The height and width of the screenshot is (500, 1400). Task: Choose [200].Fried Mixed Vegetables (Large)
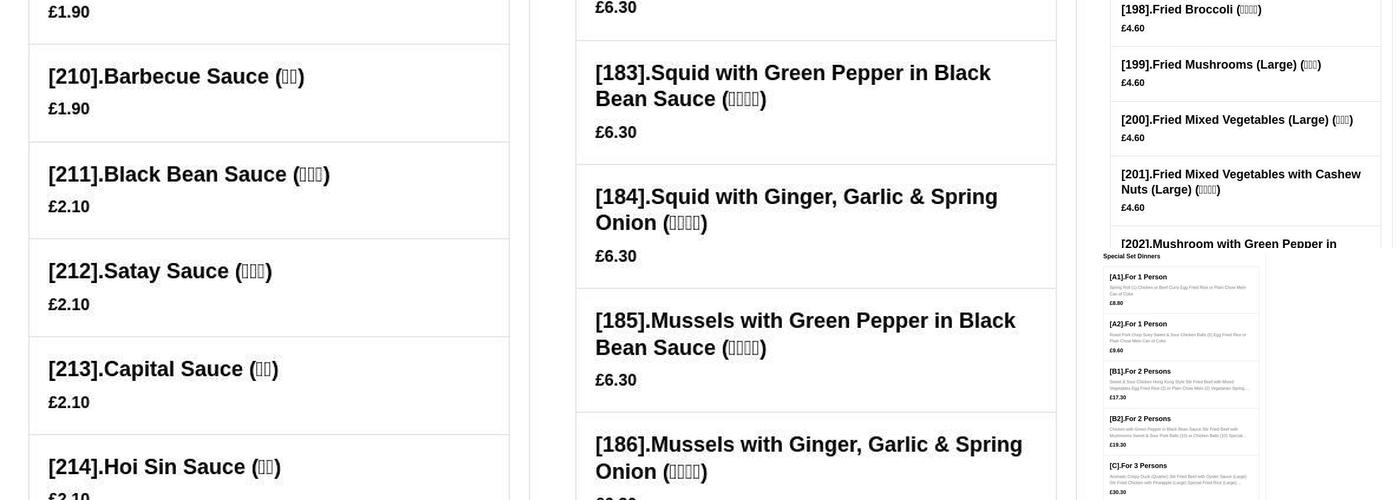pos(1245,129)
